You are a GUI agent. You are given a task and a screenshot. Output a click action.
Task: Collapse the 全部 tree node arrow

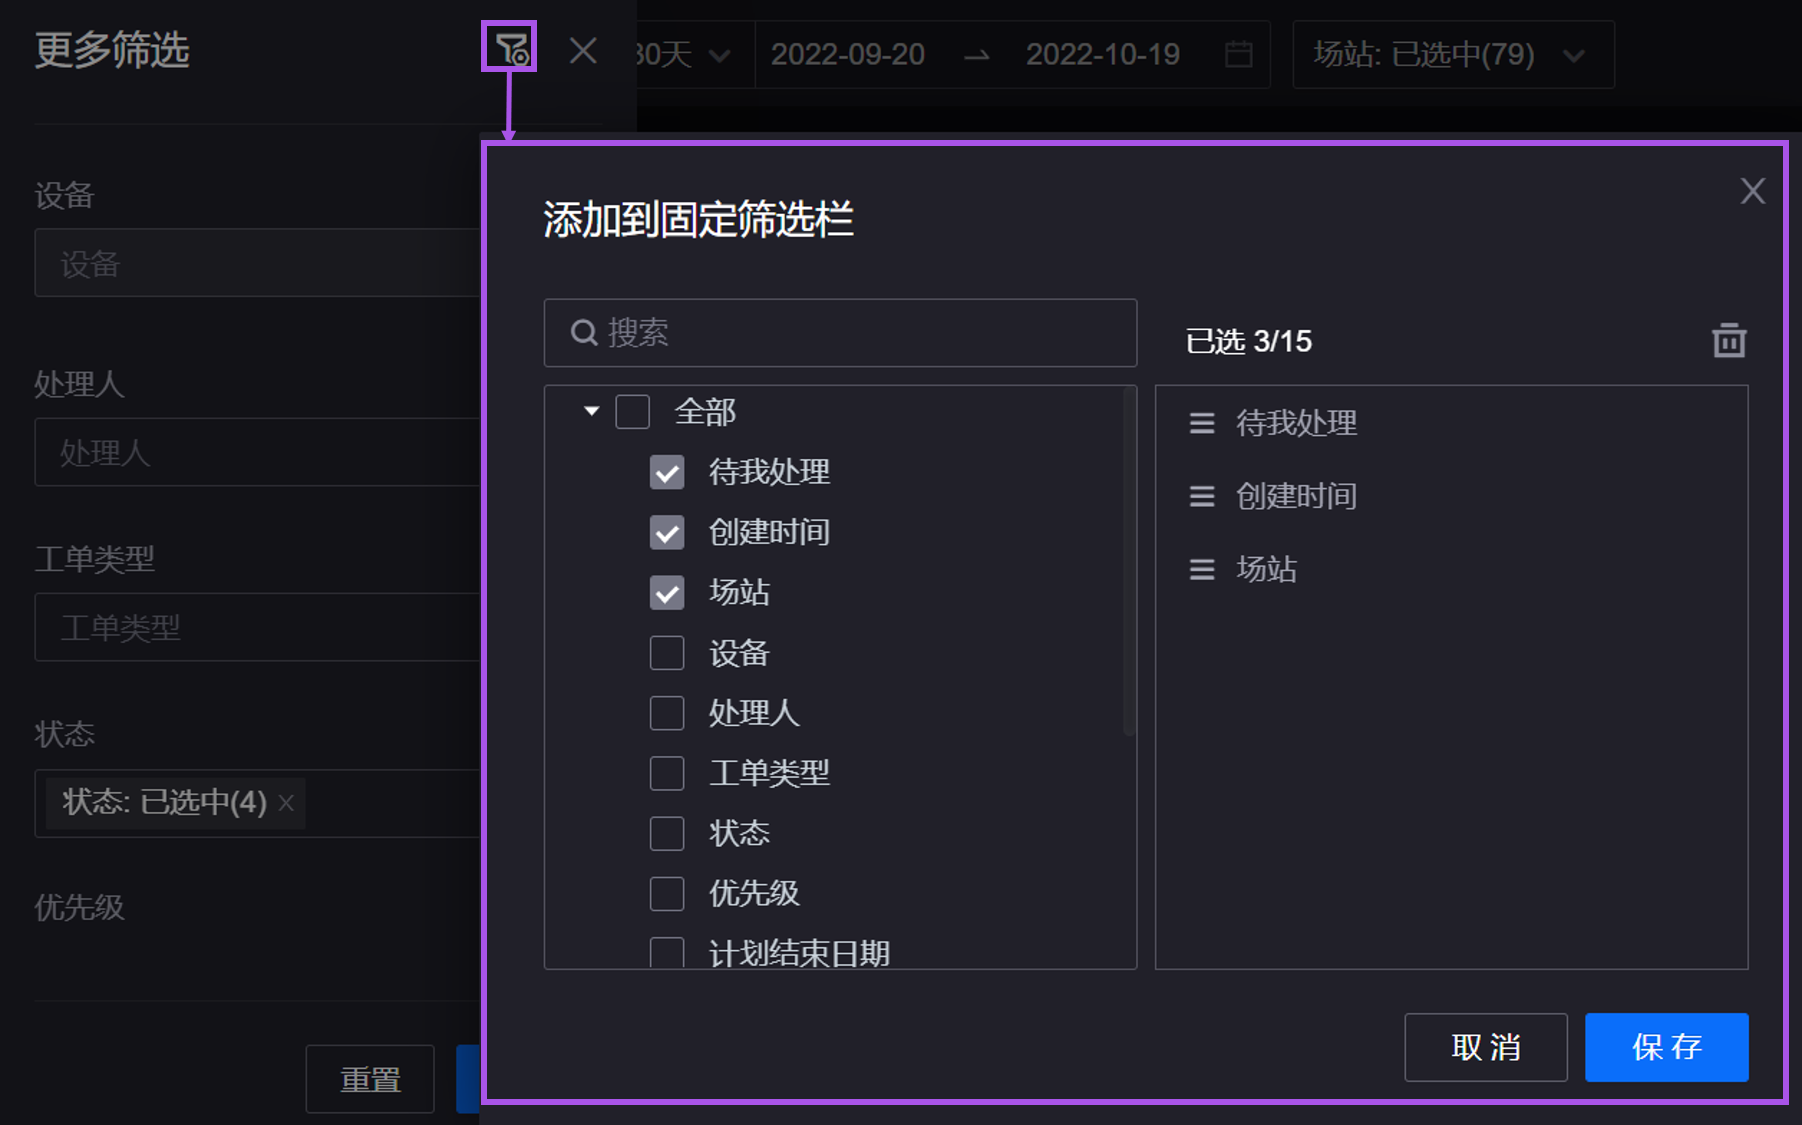tap(591, 411)
